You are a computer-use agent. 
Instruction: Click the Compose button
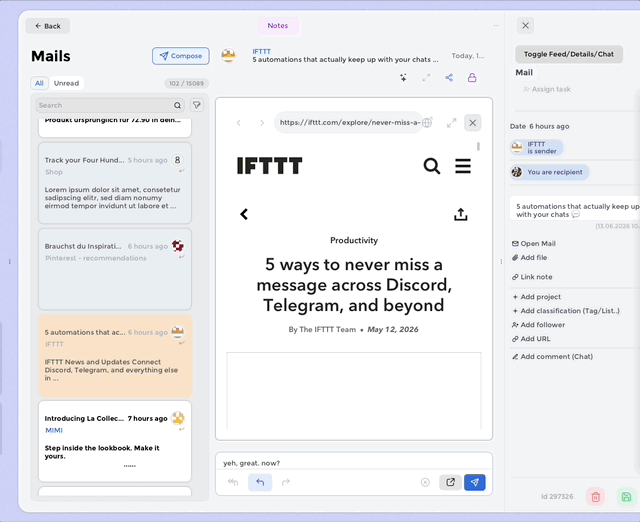click(x=181, y=56)
